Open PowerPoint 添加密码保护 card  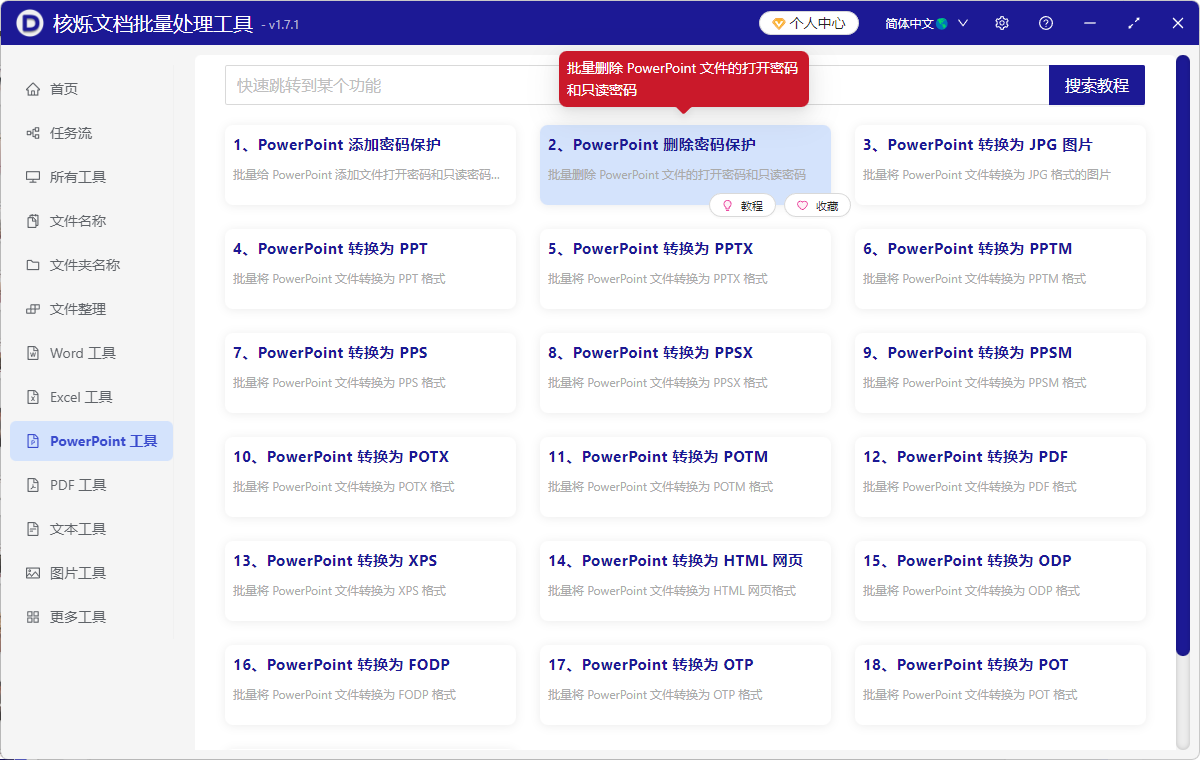pyautogui.click(x=370, y=165)
